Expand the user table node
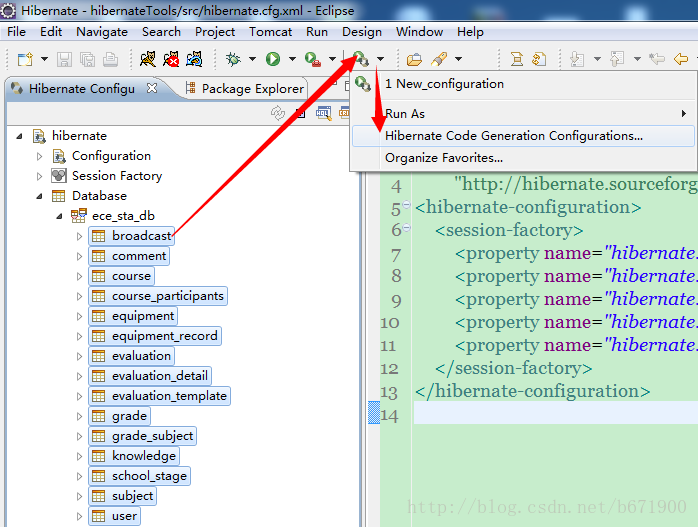Image resolution: width=698 pixels, height=527 pixels. point(79,516)
